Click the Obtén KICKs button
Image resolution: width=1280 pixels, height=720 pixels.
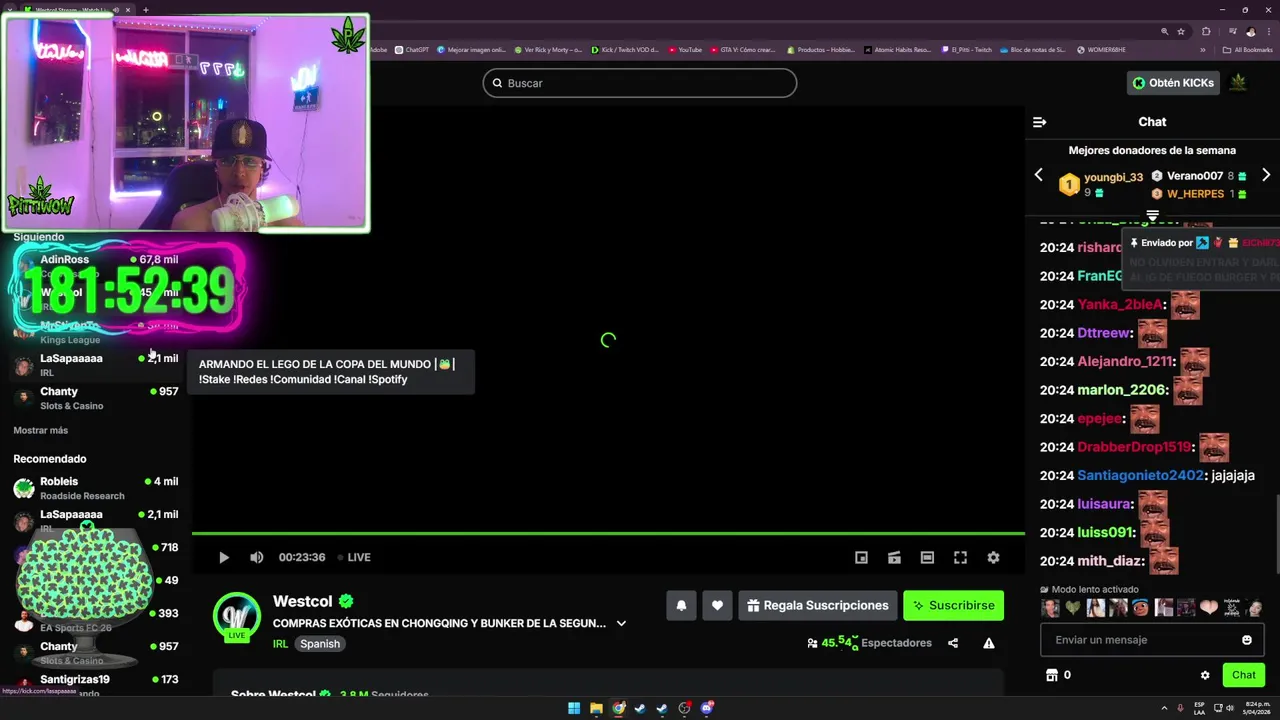[x=1173, y=83]
